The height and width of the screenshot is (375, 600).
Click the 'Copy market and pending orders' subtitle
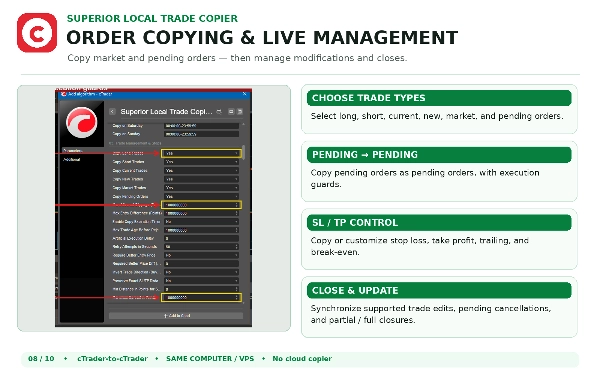237,58
